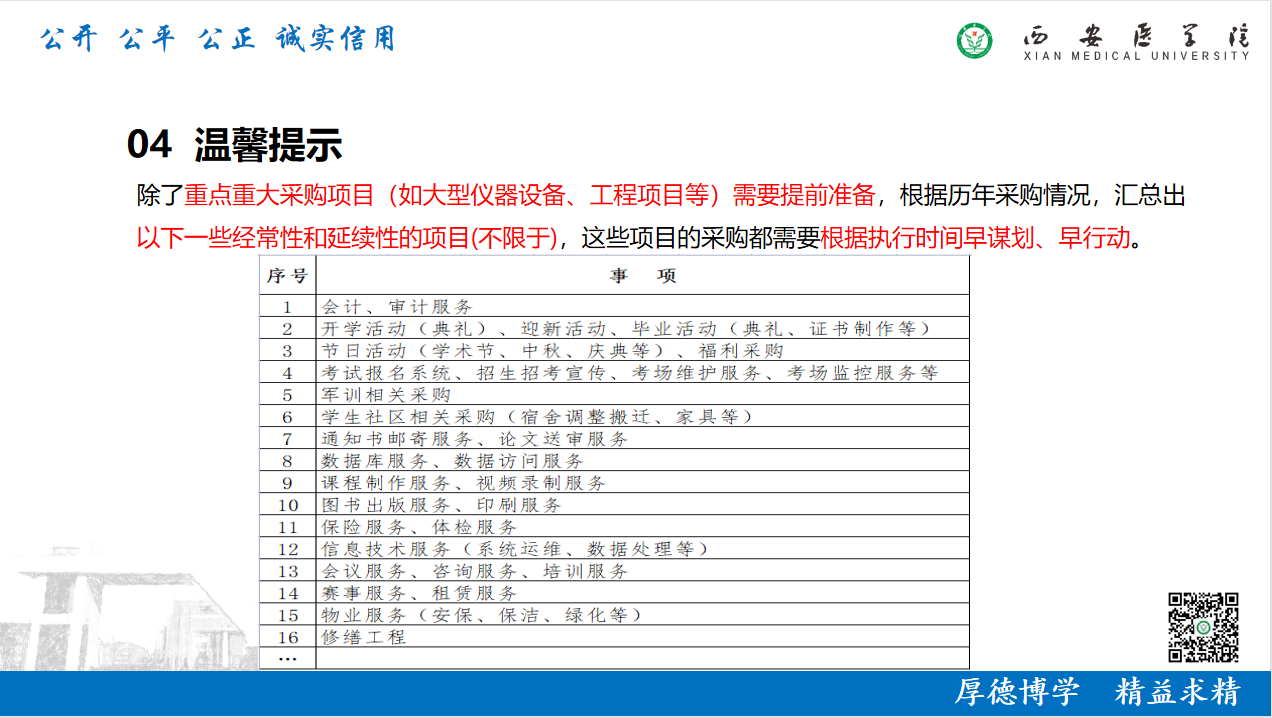Click the slogan "公开 公平 公正 诚实信用"
The image size is (1272, 718).
point(217,39)
